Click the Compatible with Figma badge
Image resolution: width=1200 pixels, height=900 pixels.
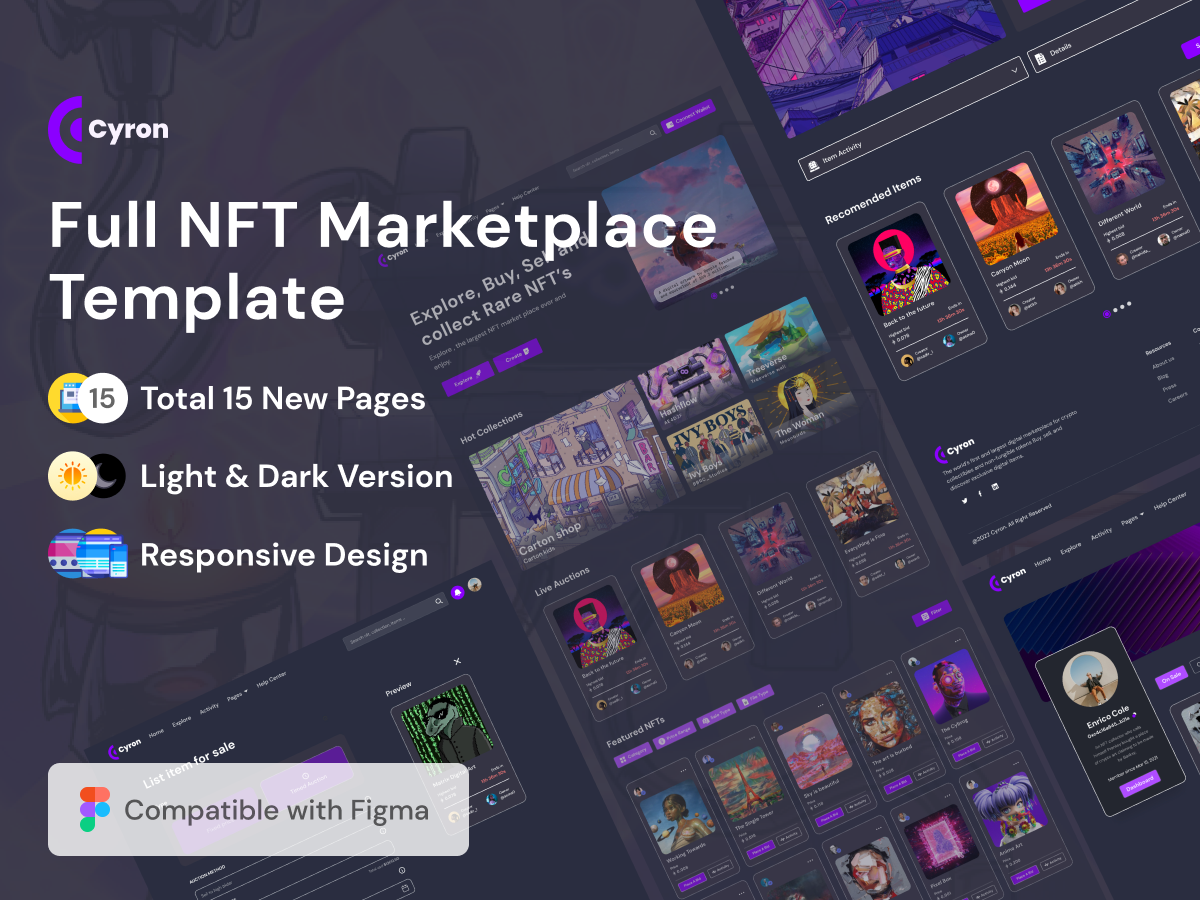point(258,809)
